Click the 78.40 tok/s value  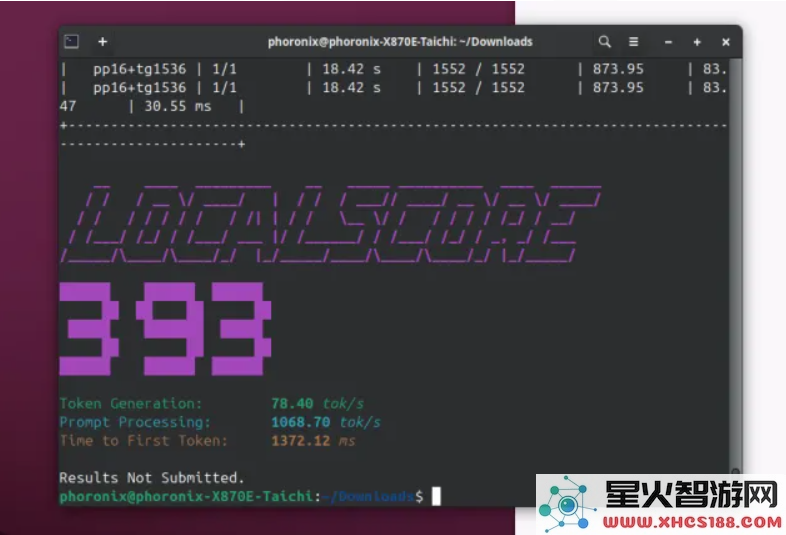317,404
